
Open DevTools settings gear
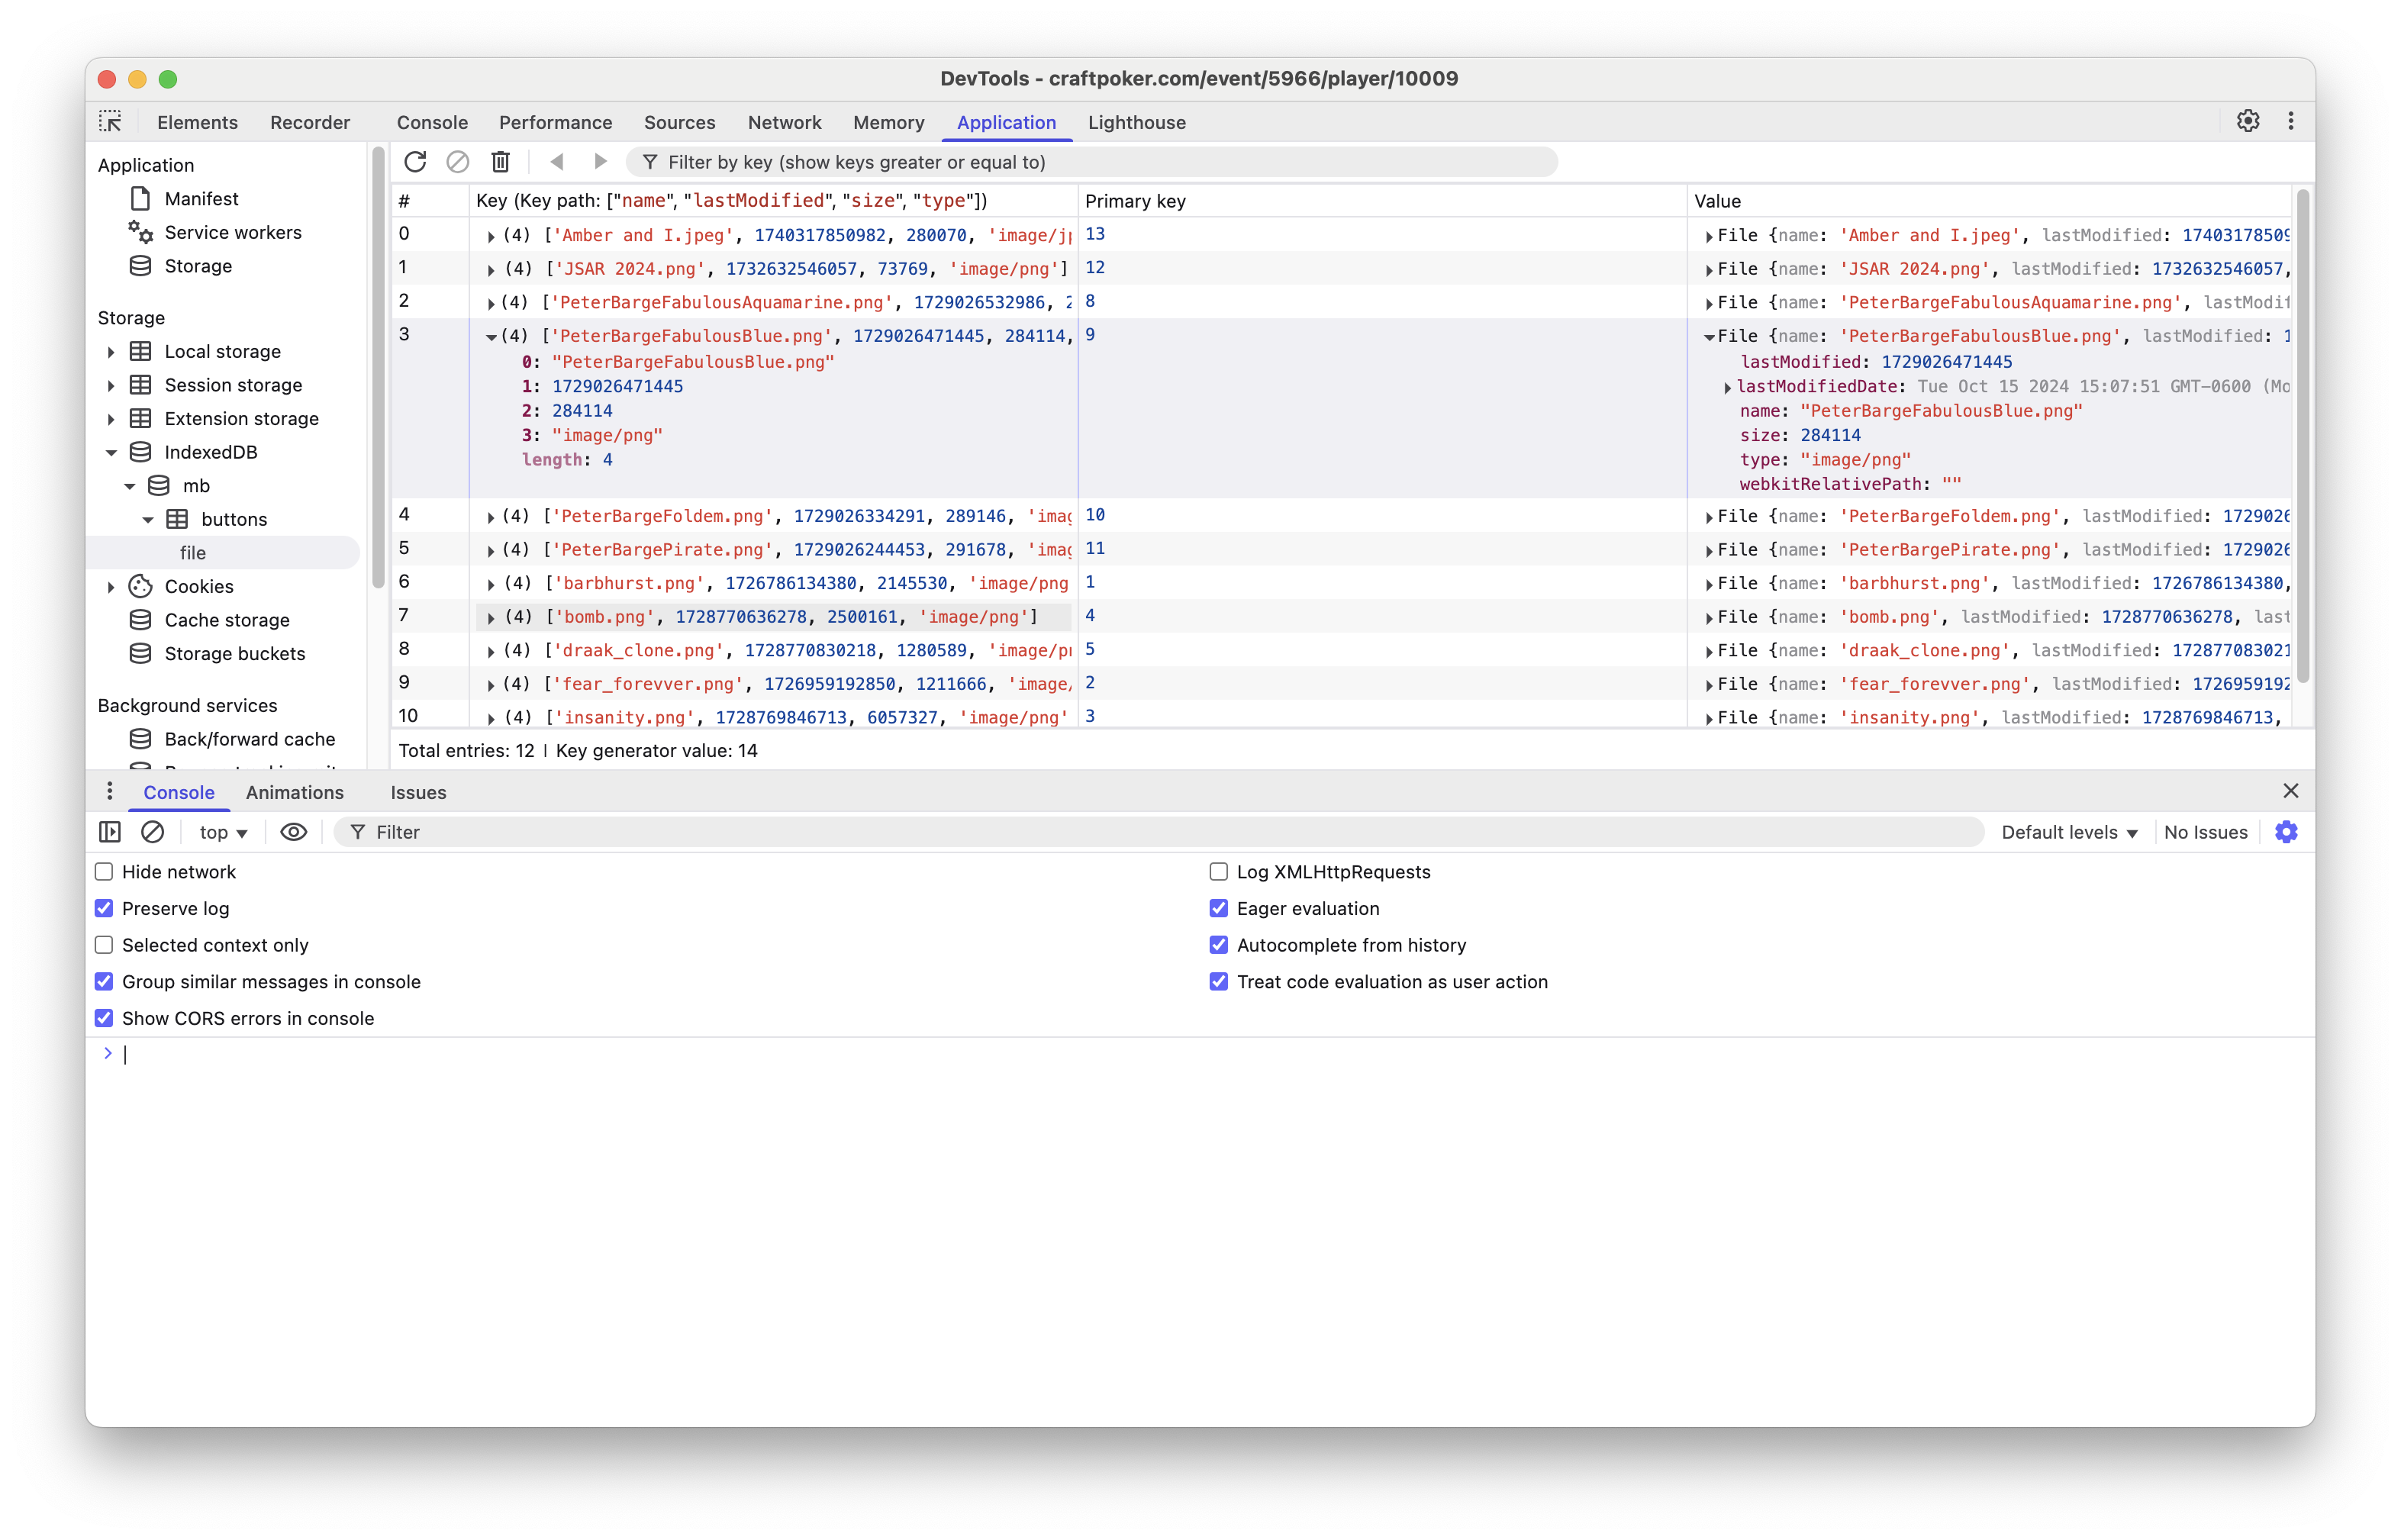tap(2248, 121)
